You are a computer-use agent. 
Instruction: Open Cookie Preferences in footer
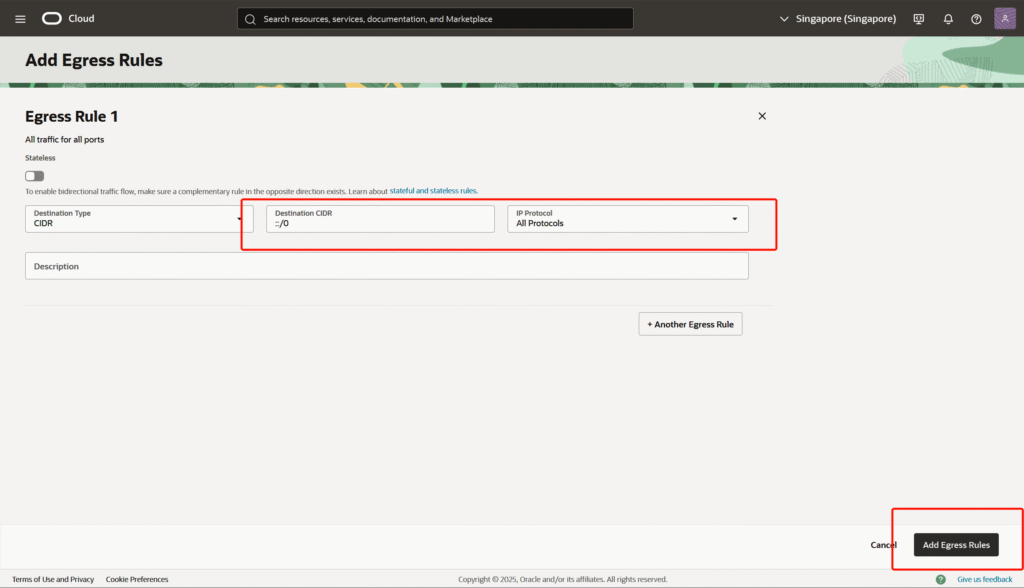[x=137, y=579]
